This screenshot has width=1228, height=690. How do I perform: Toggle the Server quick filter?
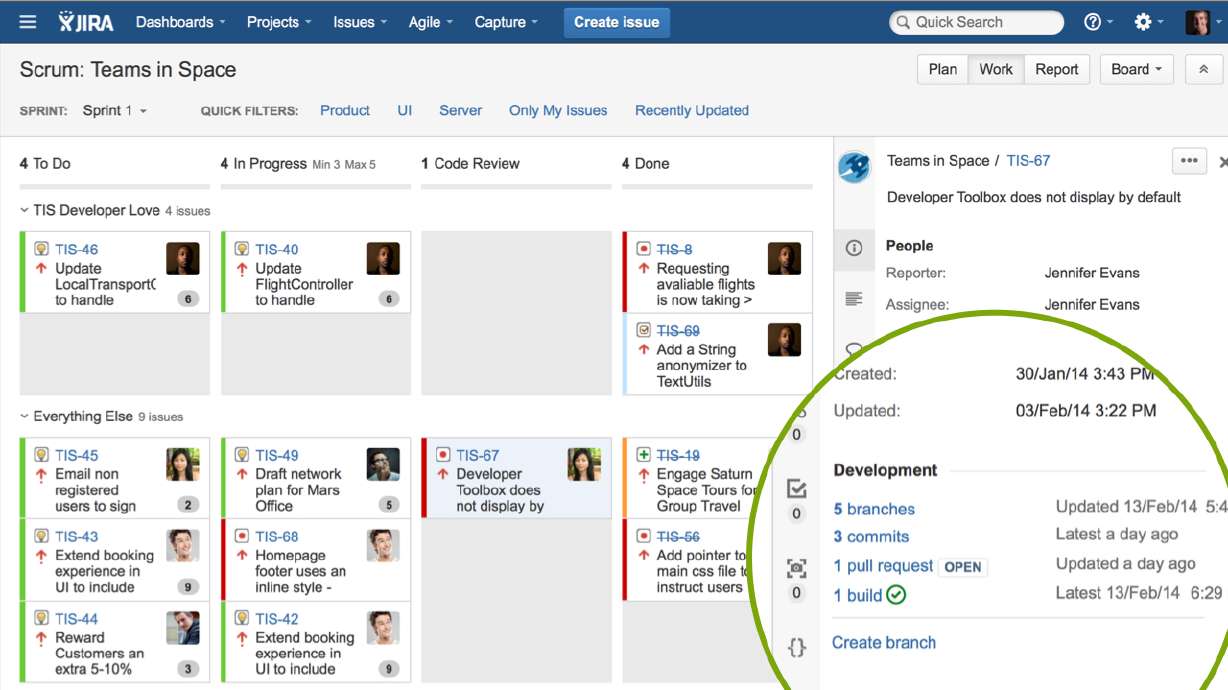(x=460, y=110)
